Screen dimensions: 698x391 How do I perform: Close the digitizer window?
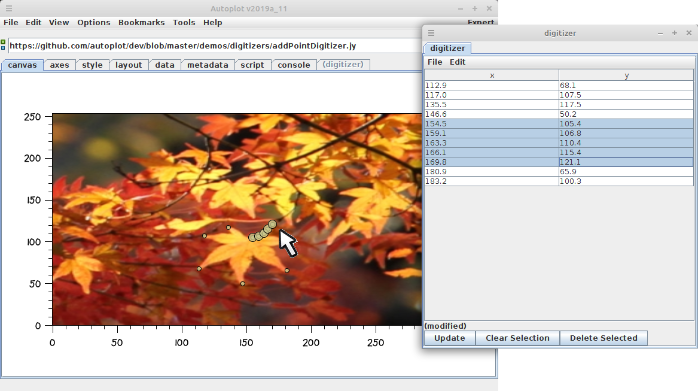pyautogui.click(x=689, y=33)
